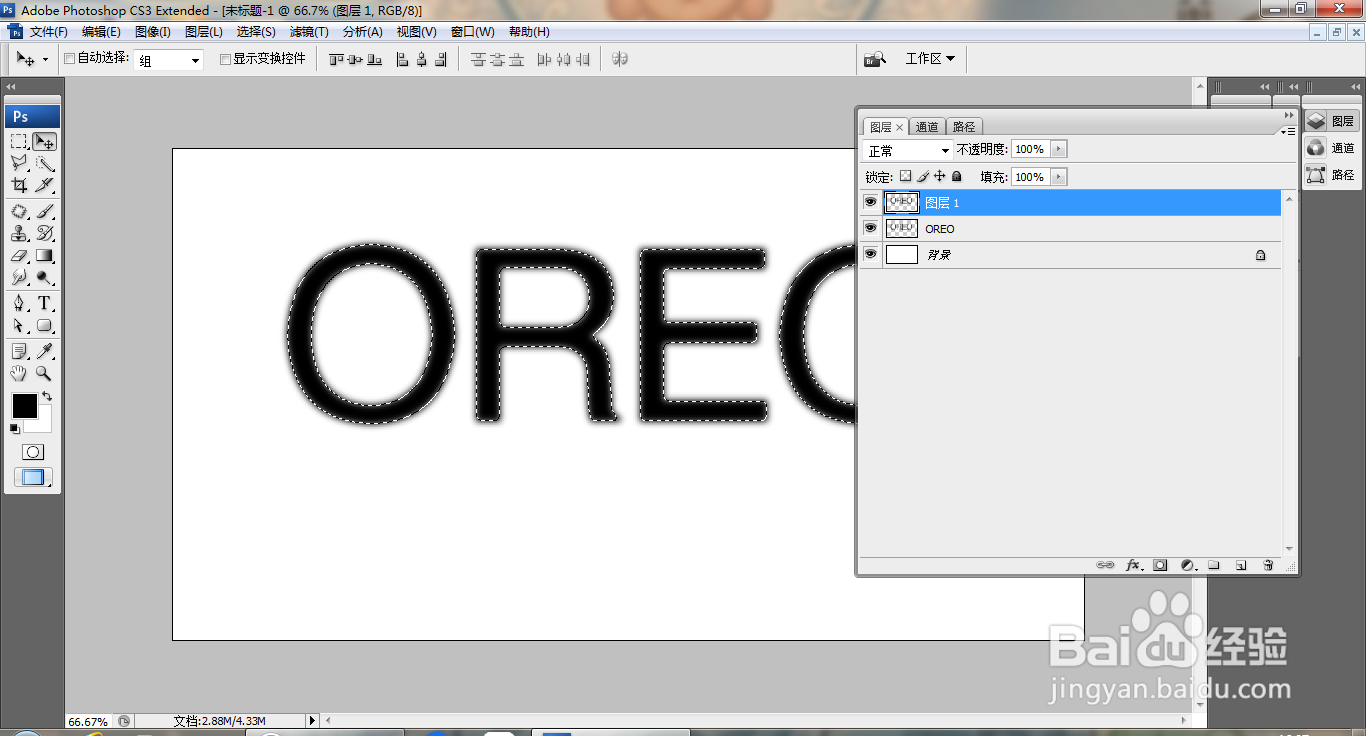Hide the 背景 layer
This screenshot has height=736, width=1366.
coord(870,254)
